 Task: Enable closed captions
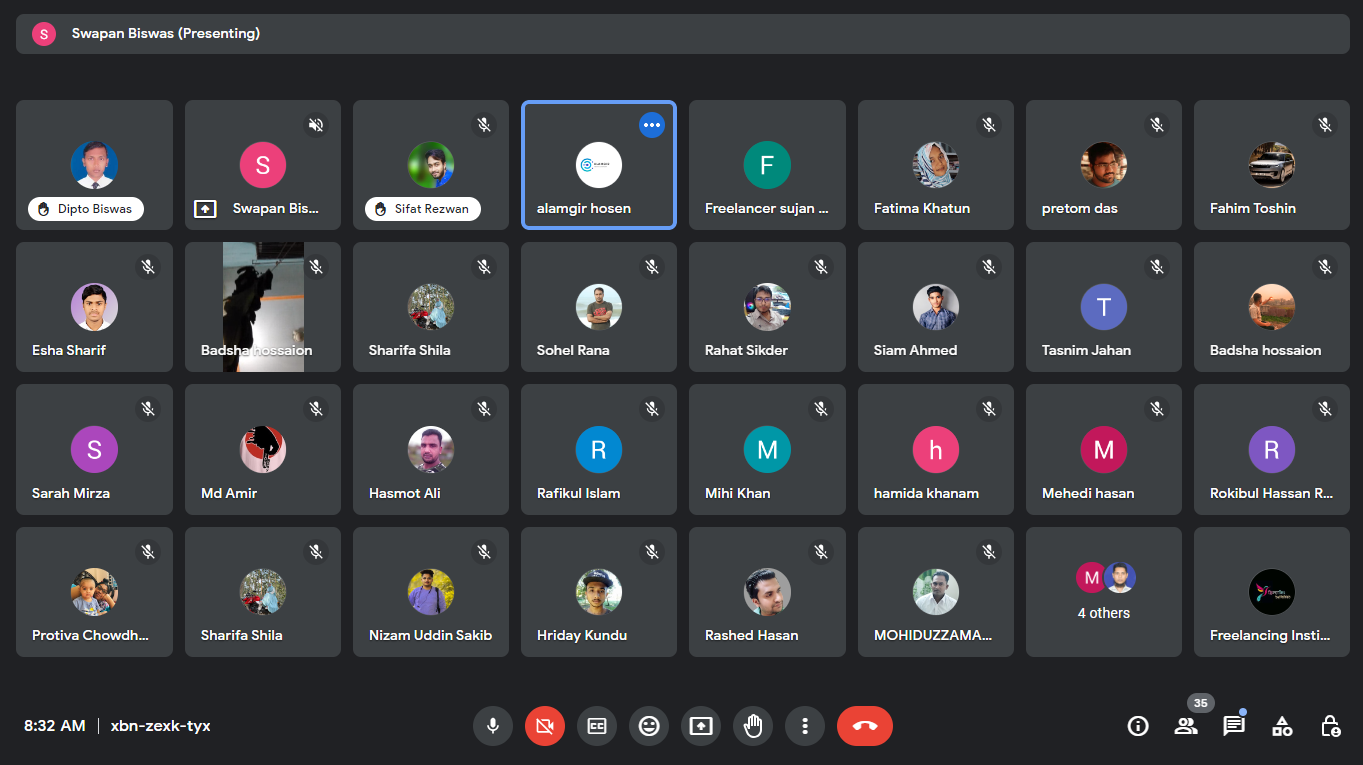pos(597,726)
